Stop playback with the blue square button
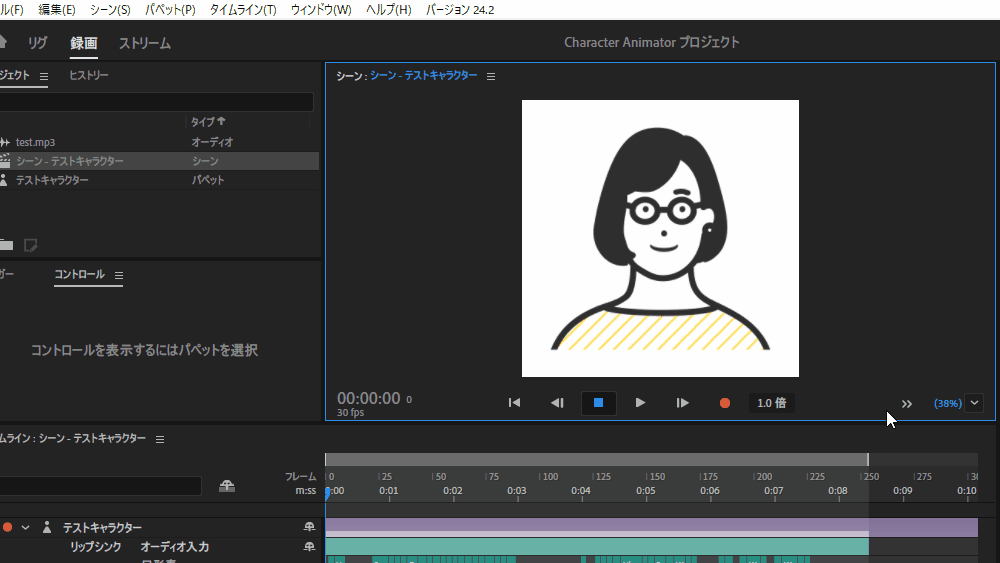Image resolution: width=1000 pixels, height=563 pixels. pos(598,403)
